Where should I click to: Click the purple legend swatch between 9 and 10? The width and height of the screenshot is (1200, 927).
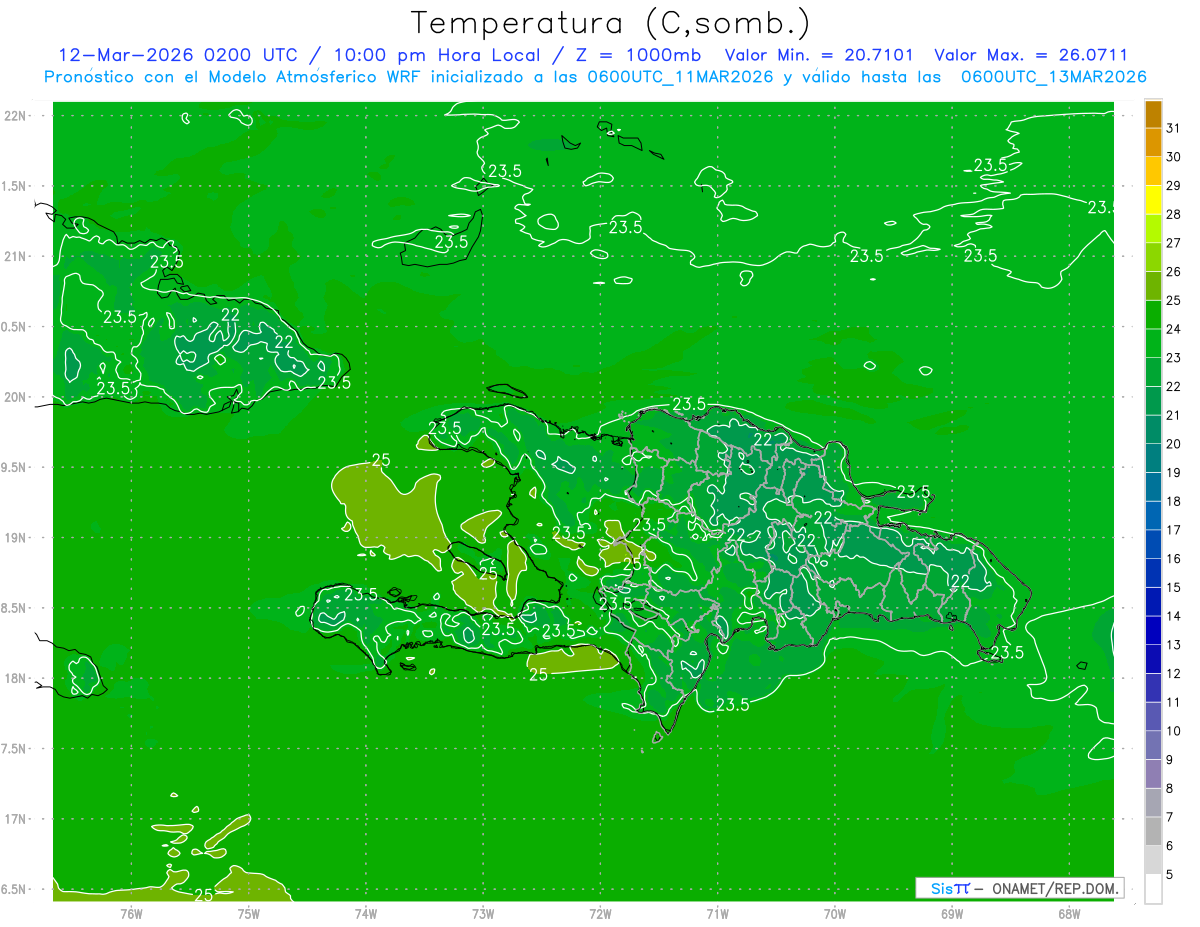click(x=1153, y=745)
